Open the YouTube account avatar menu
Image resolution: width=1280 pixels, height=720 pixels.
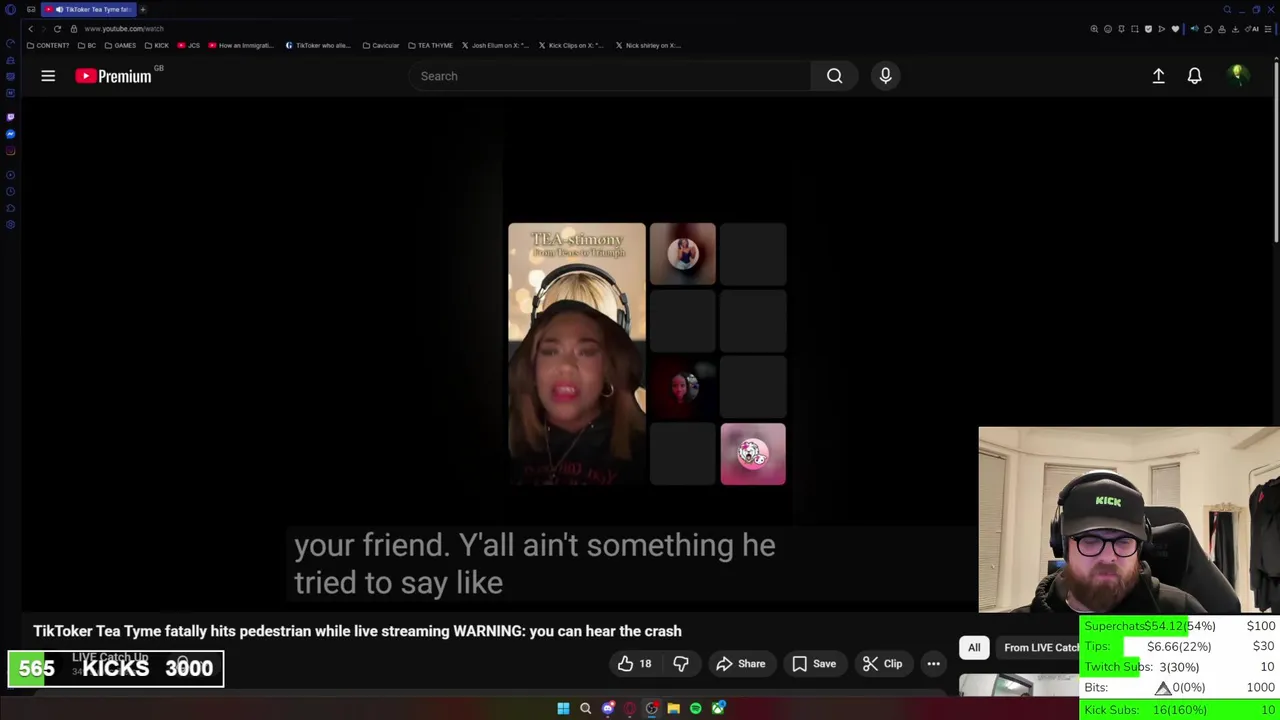[x=1237, y=75]
